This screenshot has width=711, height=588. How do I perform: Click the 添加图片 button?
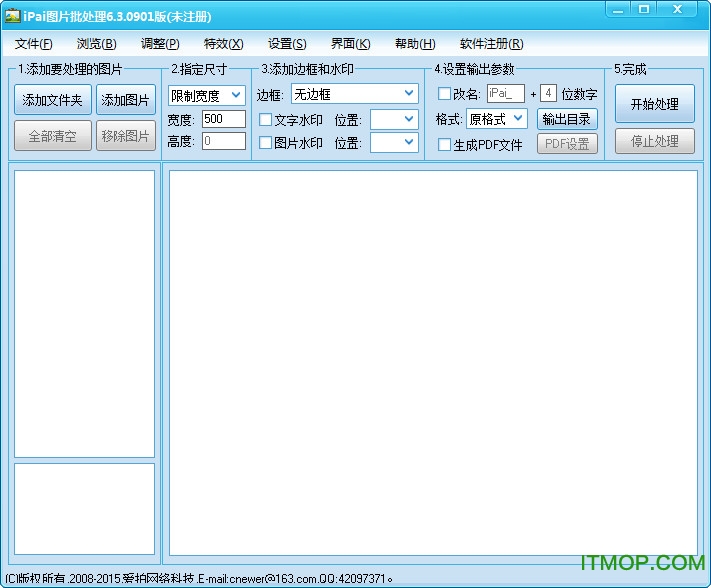point(126,100)
